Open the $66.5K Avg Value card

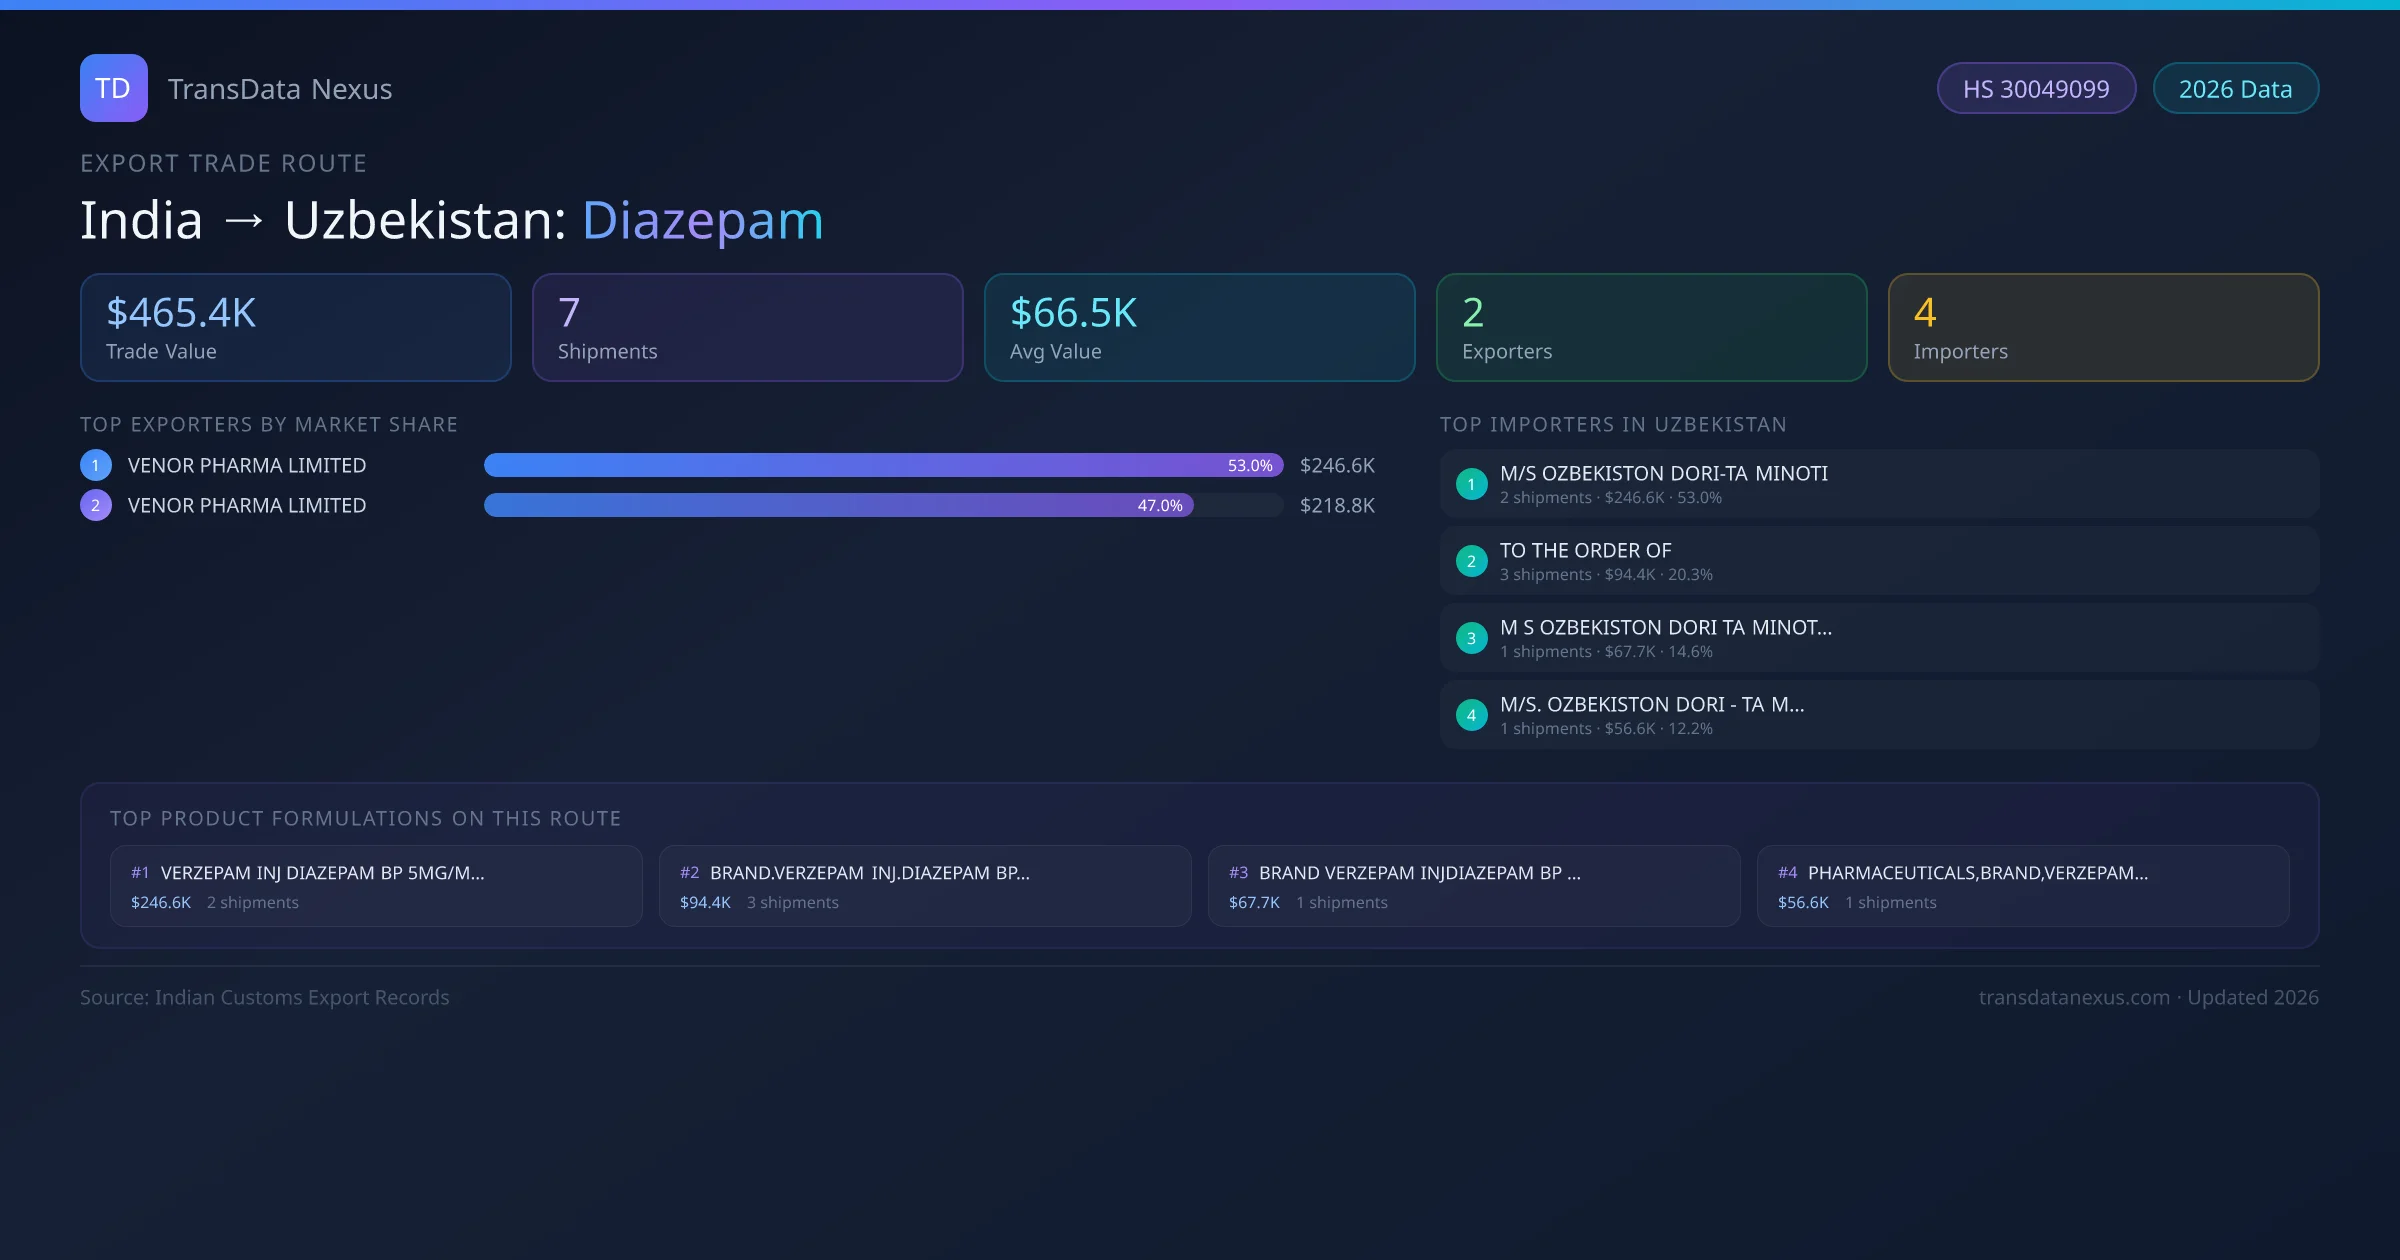[x=1199, y=328]
